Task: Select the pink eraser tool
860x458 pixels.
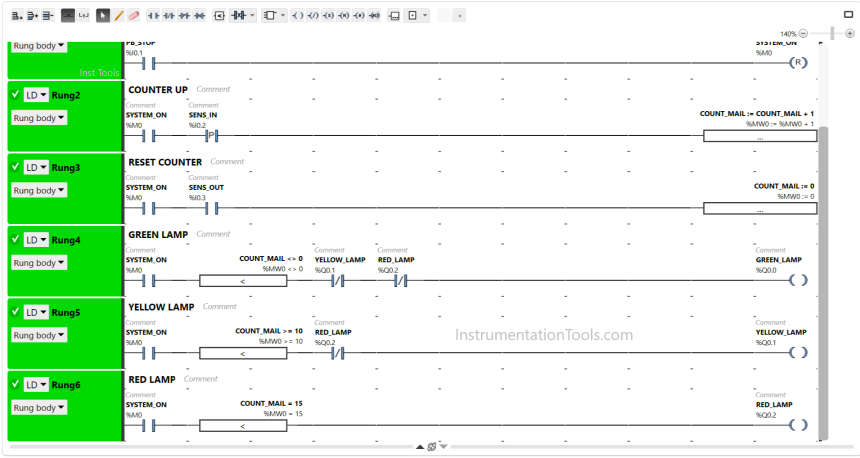Action: 134,16
